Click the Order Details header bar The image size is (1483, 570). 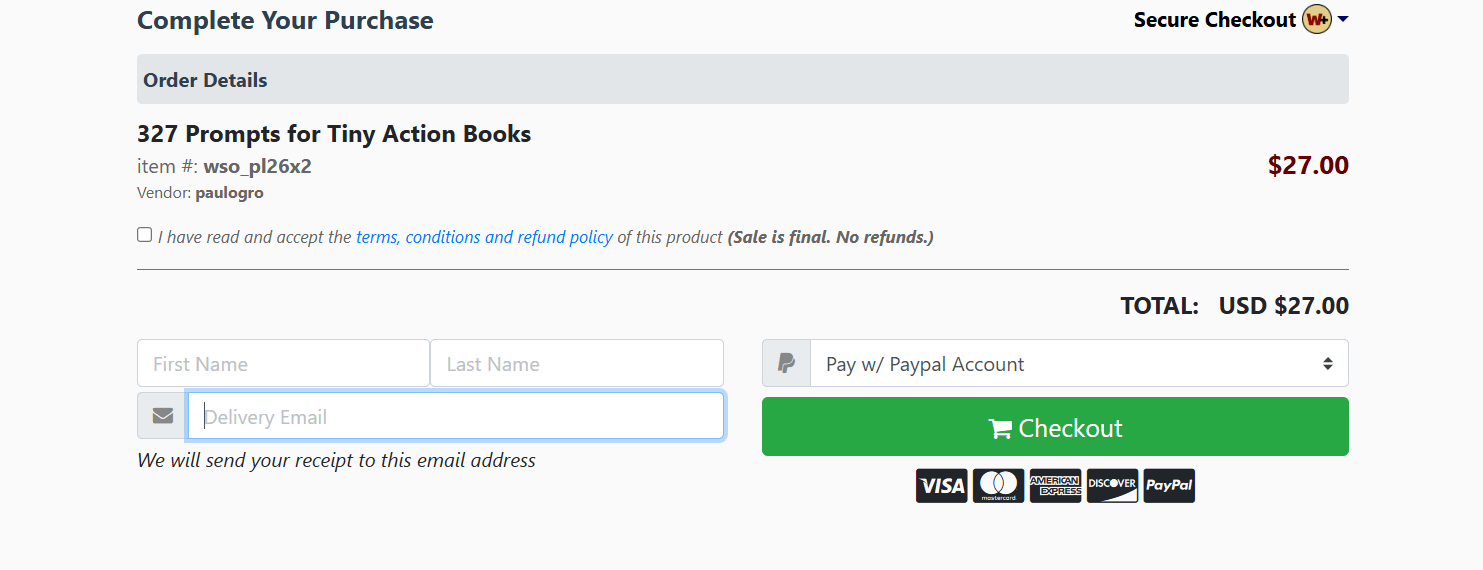point(742,80)
